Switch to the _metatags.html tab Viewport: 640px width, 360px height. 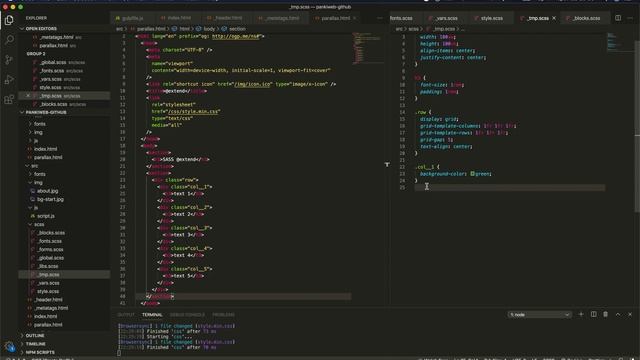click(x=282, y=18)
